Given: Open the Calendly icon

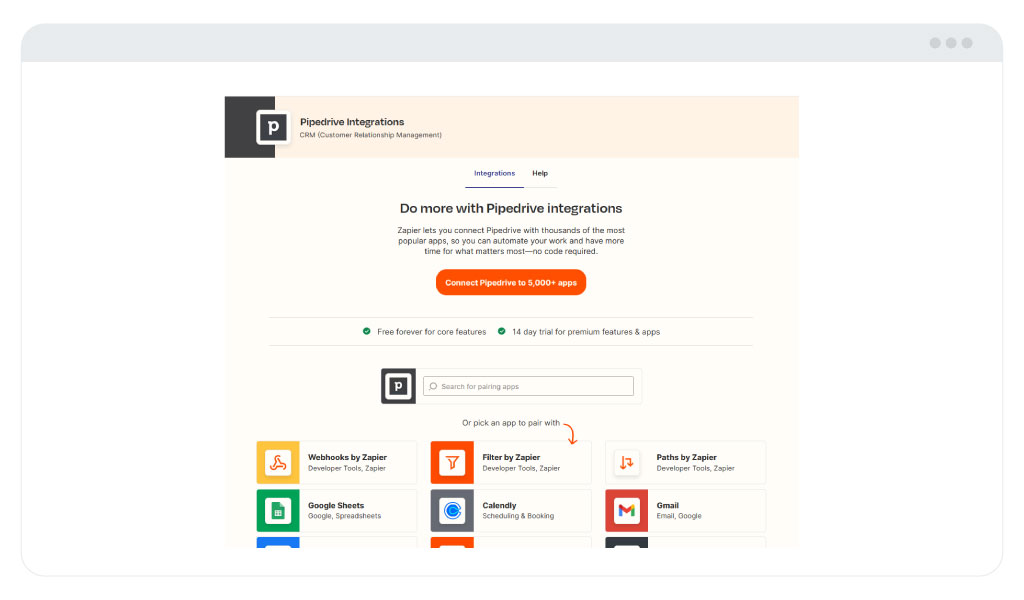Looking at the screenshot, I should point(452,511).
